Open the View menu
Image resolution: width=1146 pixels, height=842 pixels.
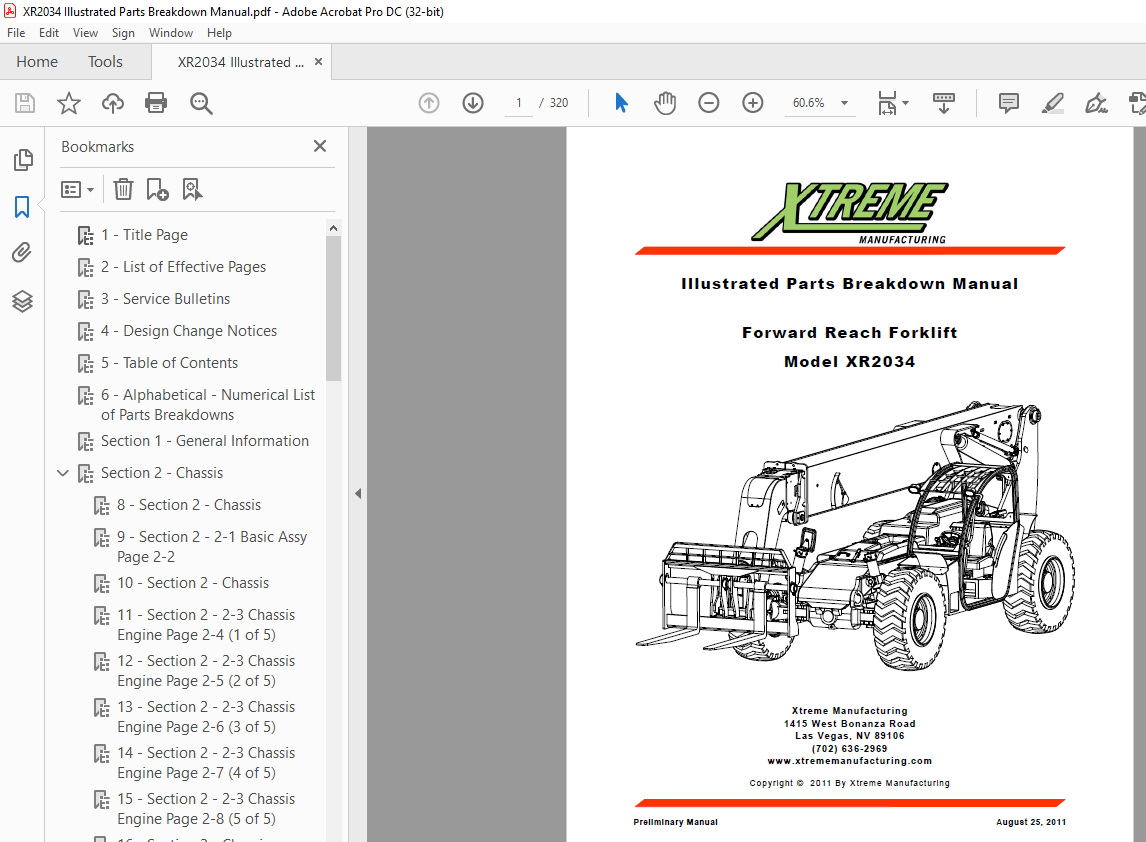tap(86, 33)
